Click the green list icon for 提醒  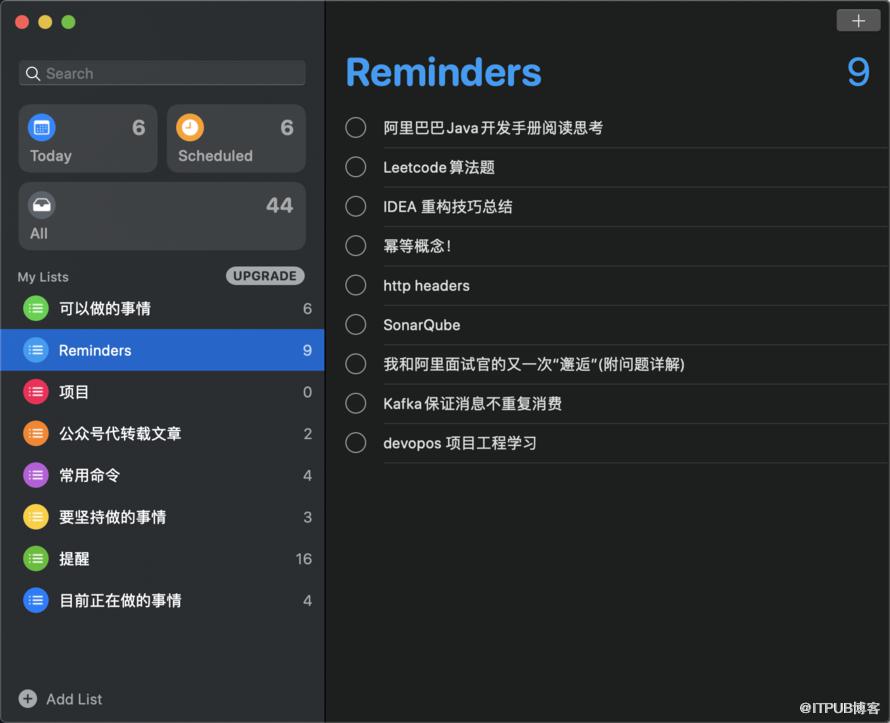pyautogui.click(x=36, y=558)
